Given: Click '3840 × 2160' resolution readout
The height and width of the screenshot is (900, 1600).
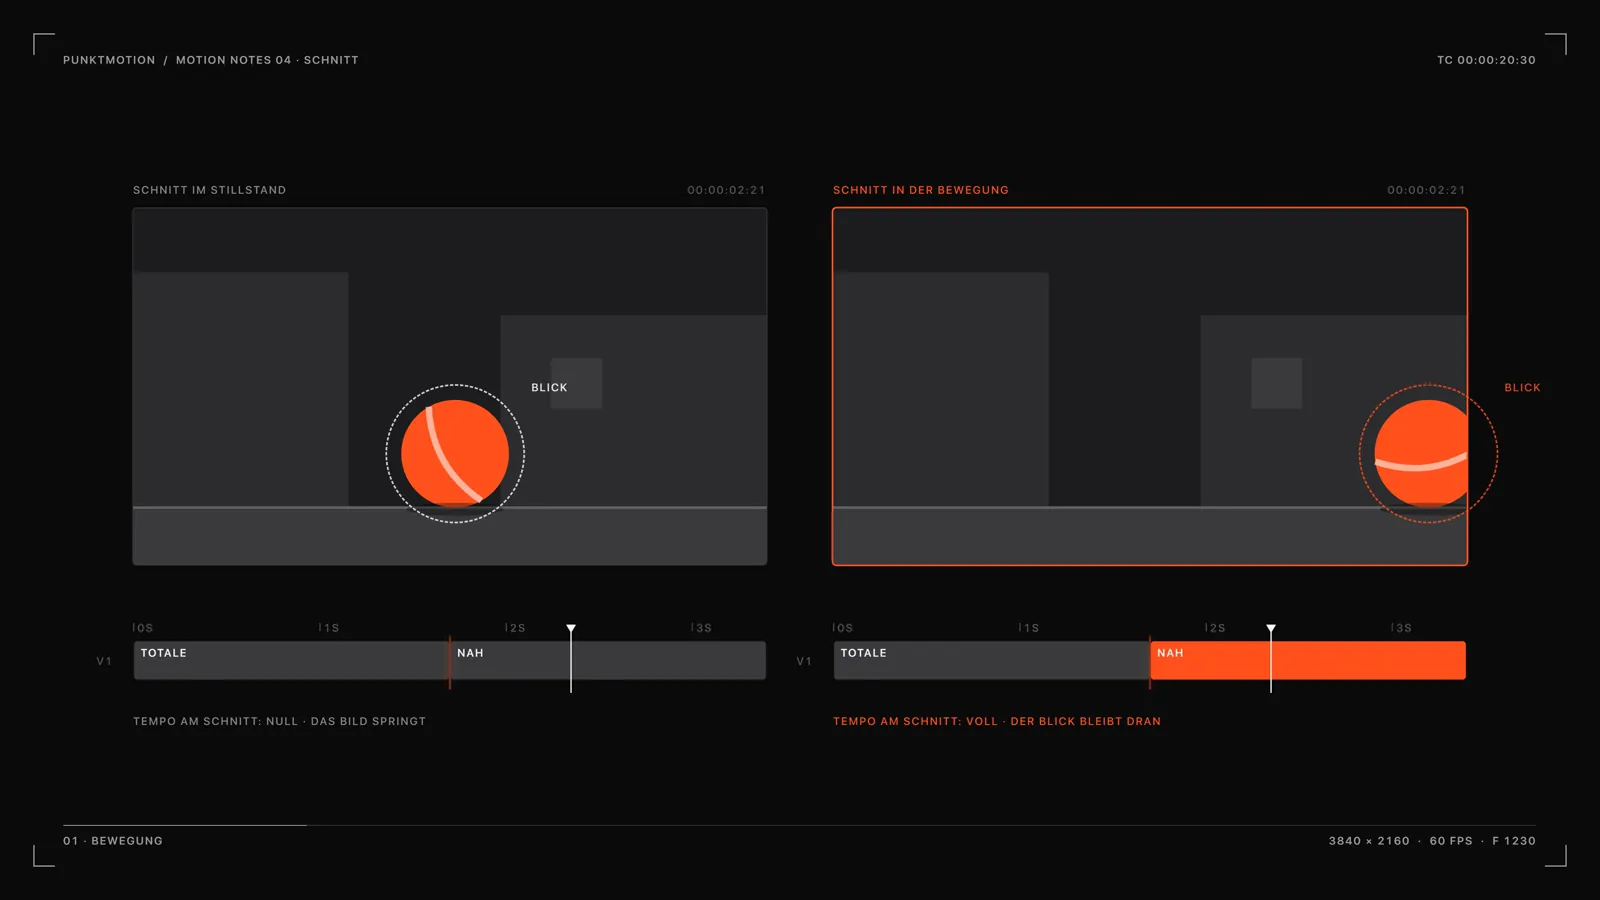Looking at the screenshot, I should 1369,841.
